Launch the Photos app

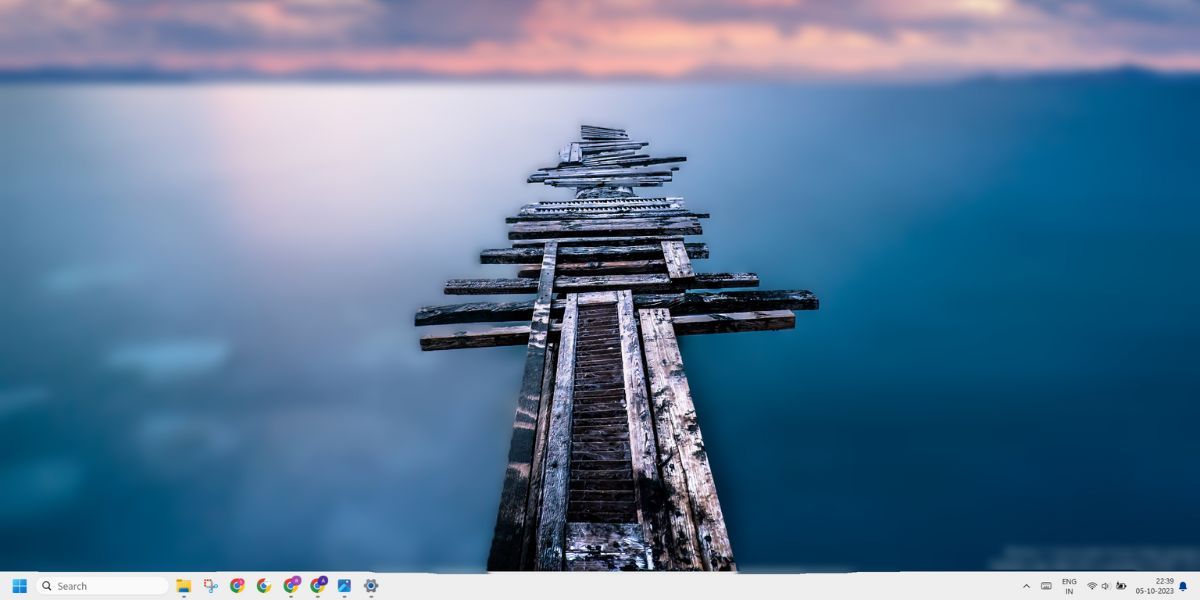point(345,586)
